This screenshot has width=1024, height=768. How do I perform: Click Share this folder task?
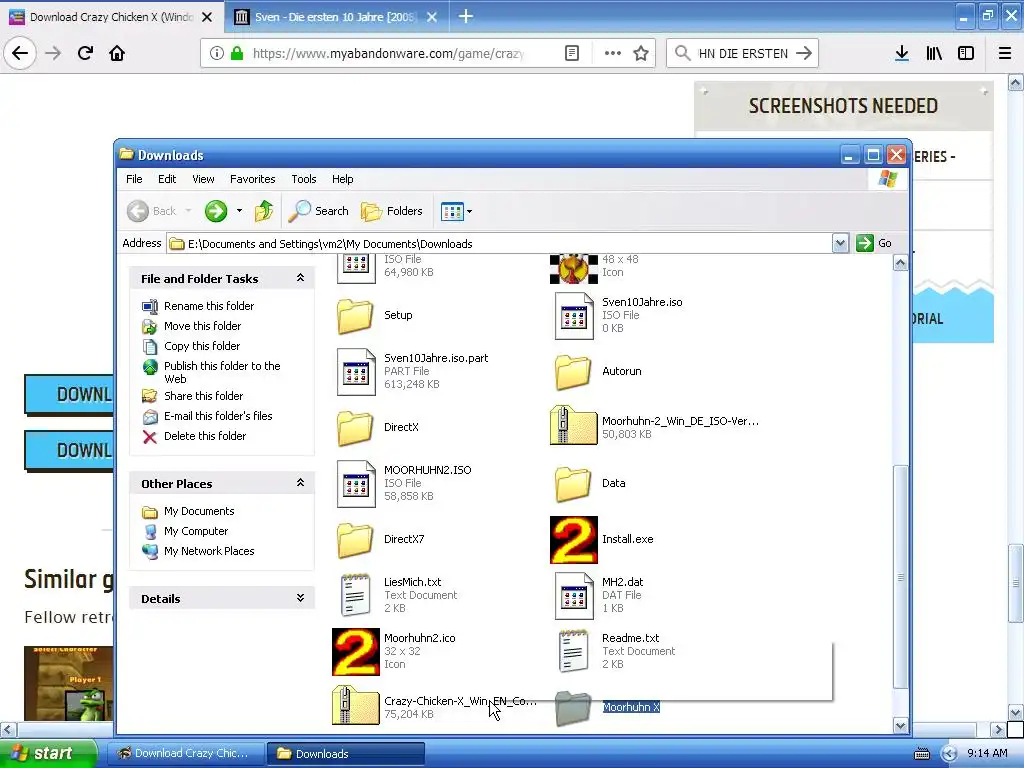click(203, 396)
